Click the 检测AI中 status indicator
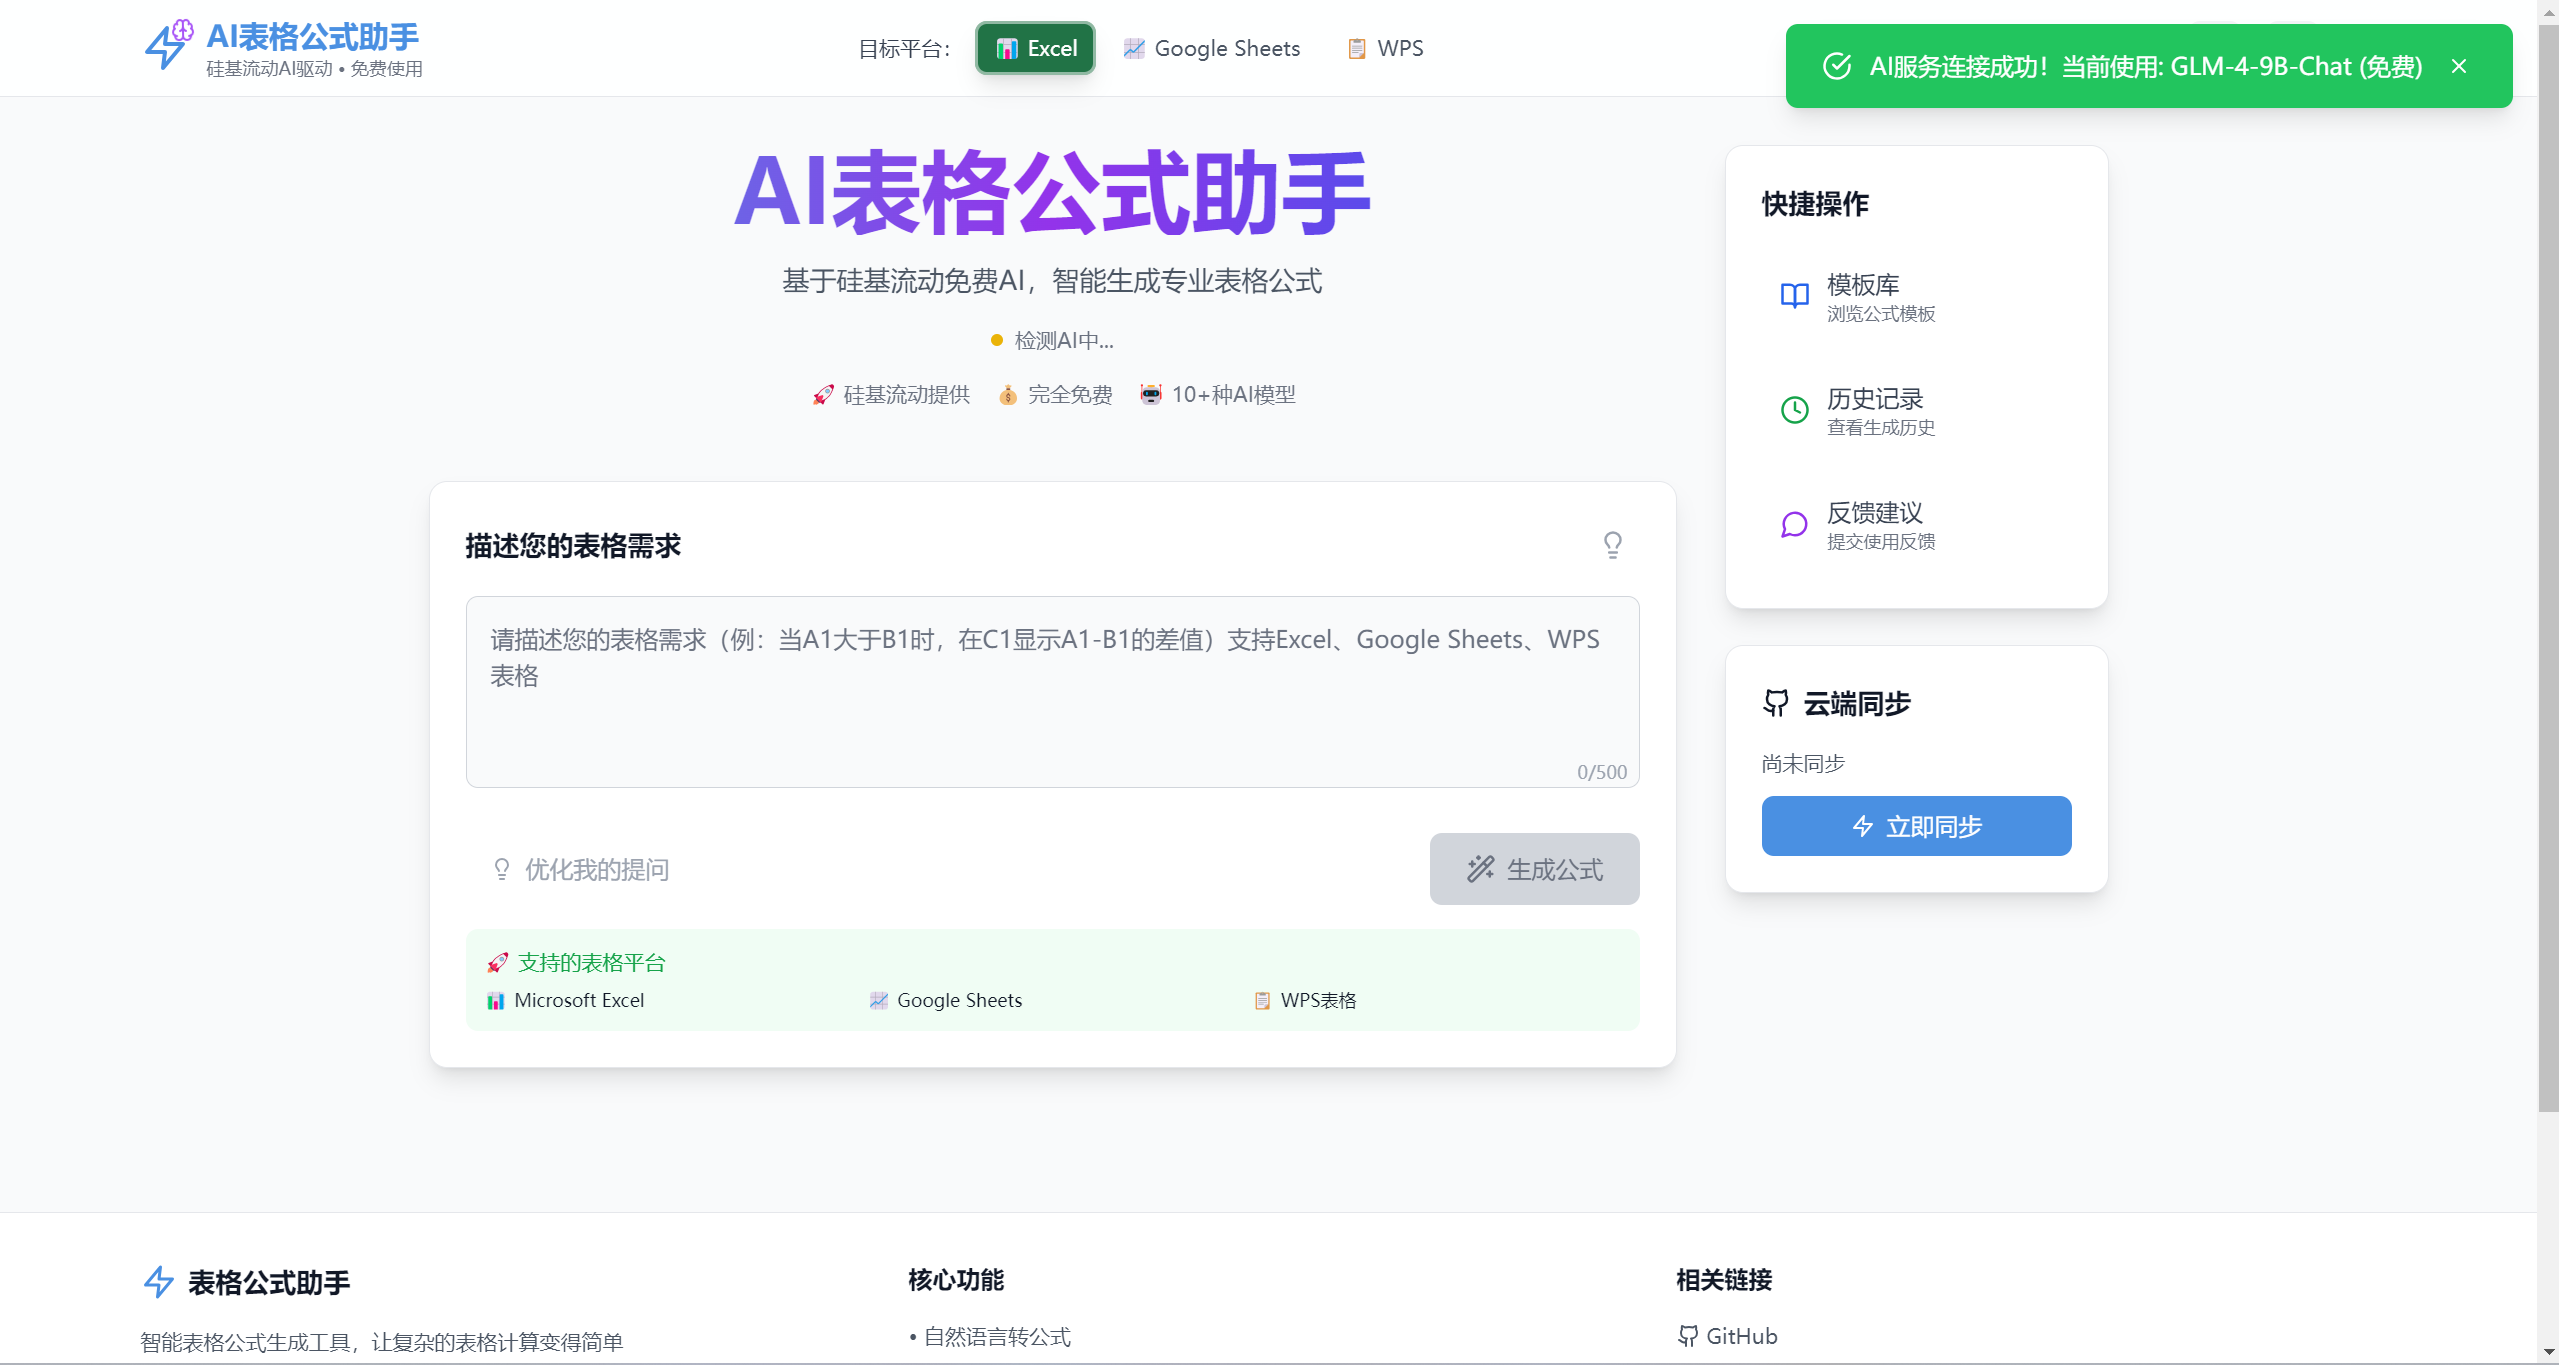This screenshot has width=2559, height=1365. pos(1052,341)
